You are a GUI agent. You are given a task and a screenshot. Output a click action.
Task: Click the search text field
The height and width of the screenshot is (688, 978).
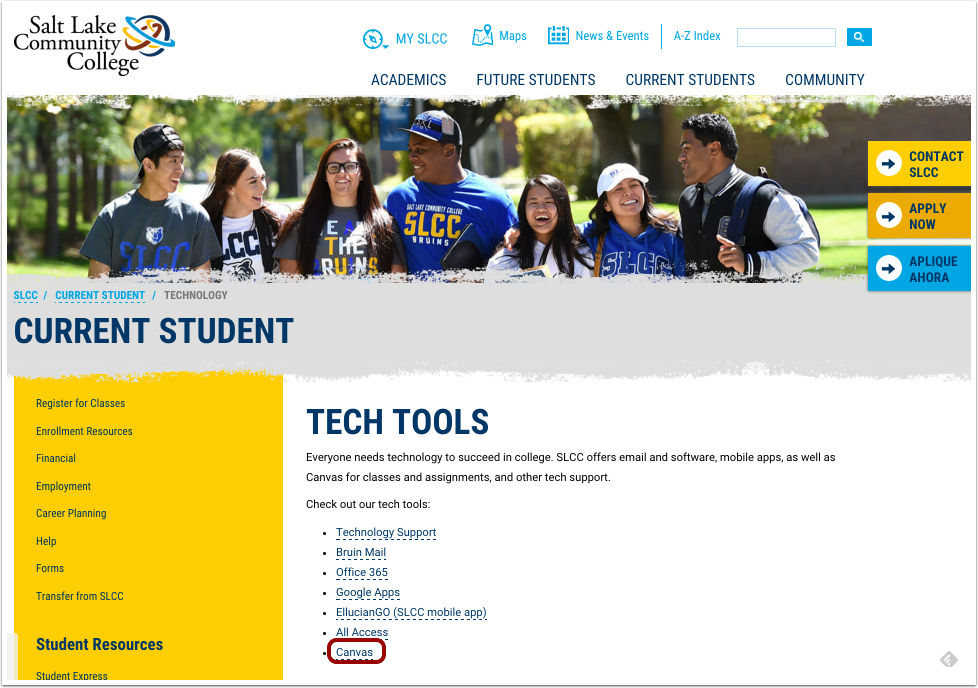tap(786, 38)
